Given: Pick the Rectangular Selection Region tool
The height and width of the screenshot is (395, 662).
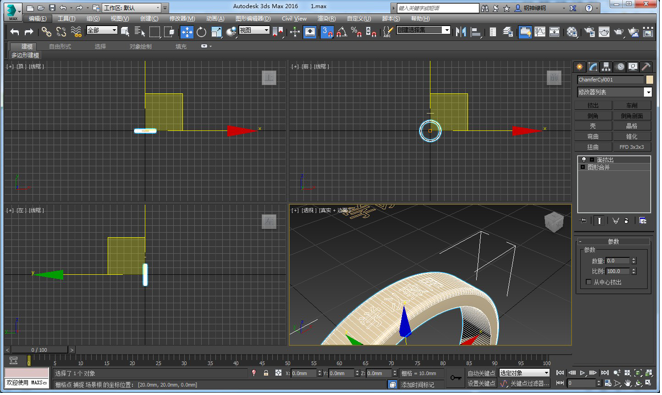Looking at the screenshot, I should click(155, 32).
